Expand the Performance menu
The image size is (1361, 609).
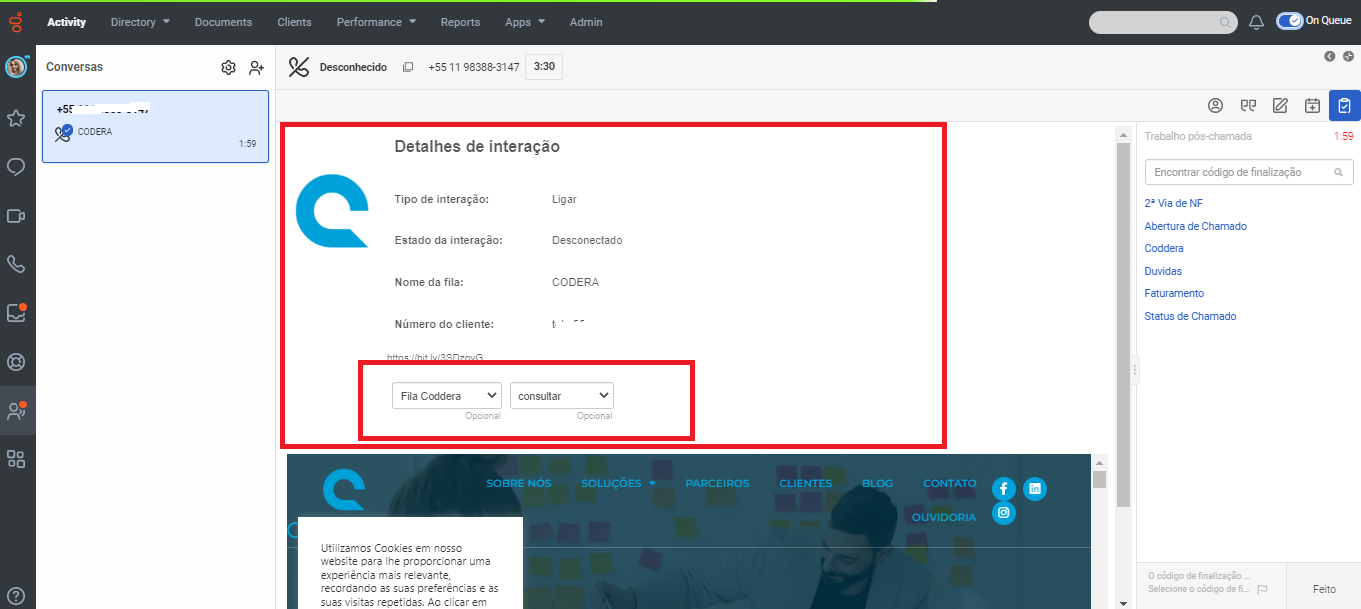[376, 22]
